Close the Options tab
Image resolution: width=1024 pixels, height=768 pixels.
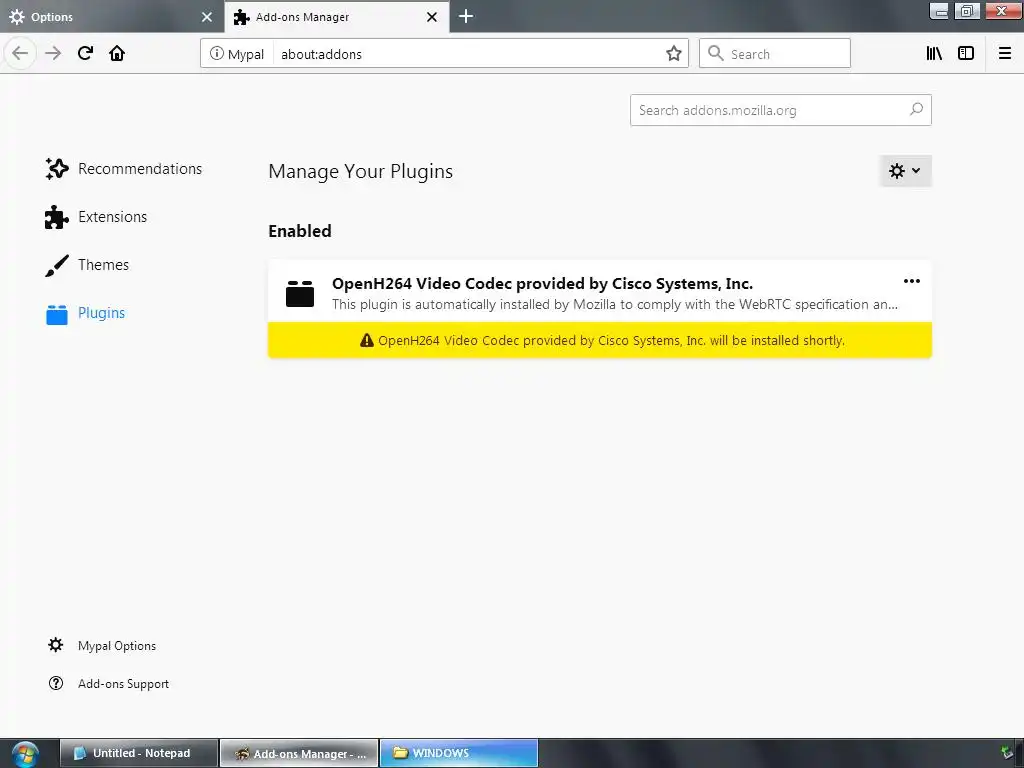pyautogui.click(x=207, y=17)
